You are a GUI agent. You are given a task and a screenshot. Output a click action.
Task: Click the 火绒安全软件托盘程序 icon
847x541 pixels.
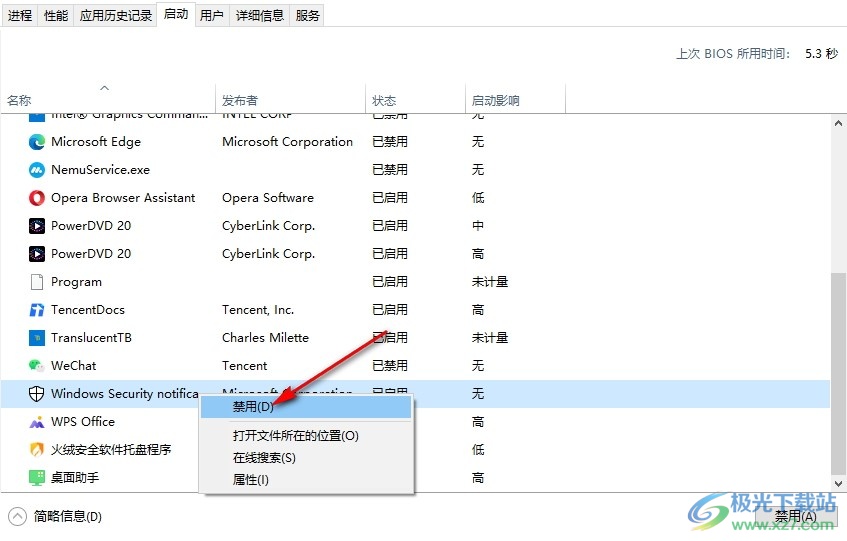(x=37, y=450)
